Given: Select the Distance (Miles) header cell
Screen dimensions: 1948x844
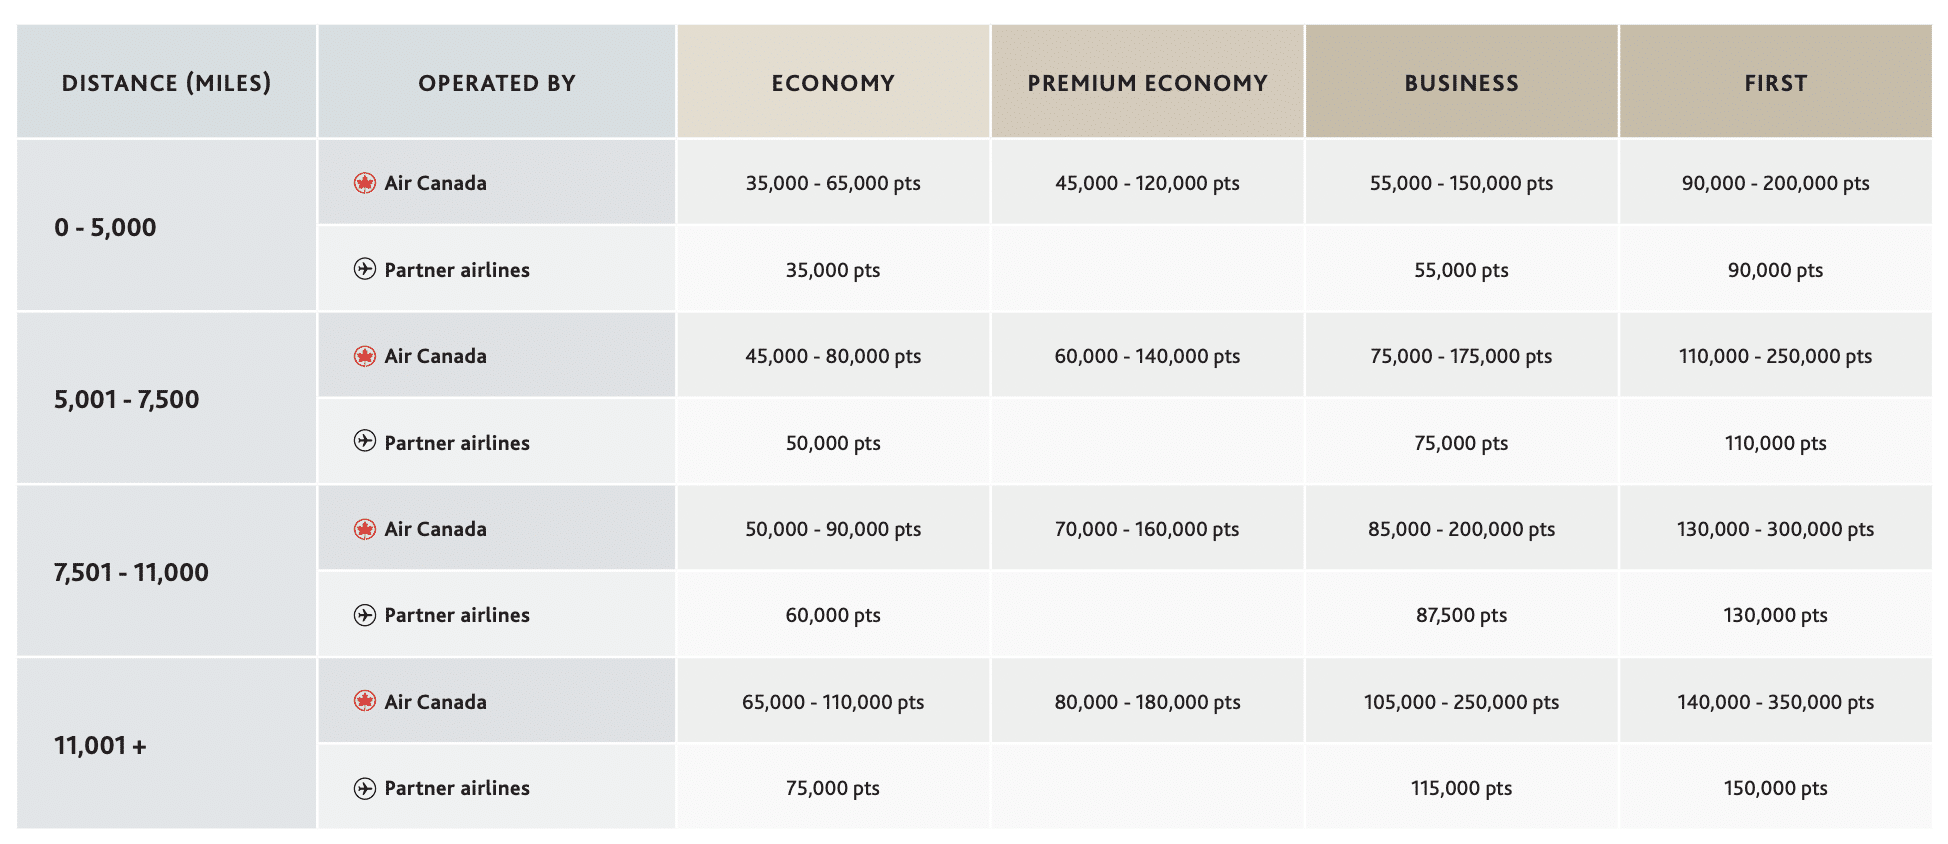Looking at the screenshot, I should (166, 83).
